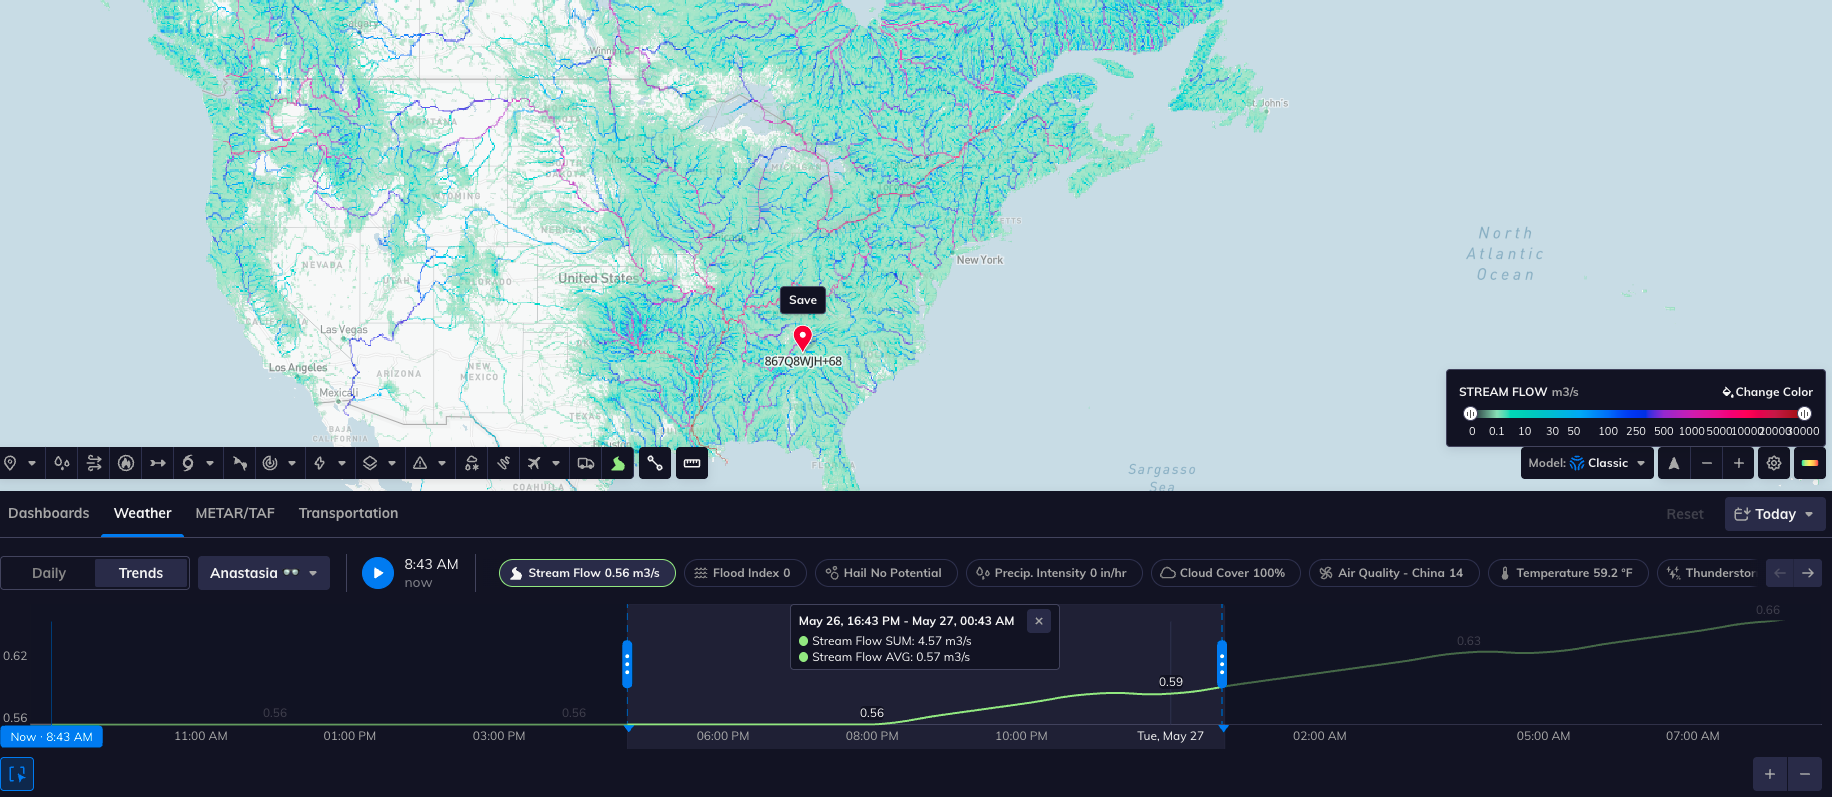Open the ruler measurement tool
This screenshot has width=1832, height=797.
click(x=691, y=463)
